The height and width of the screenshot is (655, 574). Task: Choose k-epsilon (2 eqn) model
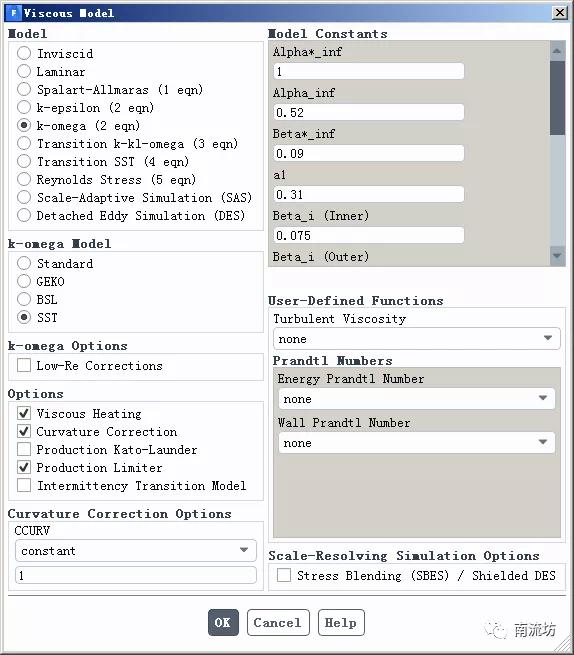point(24,107)
